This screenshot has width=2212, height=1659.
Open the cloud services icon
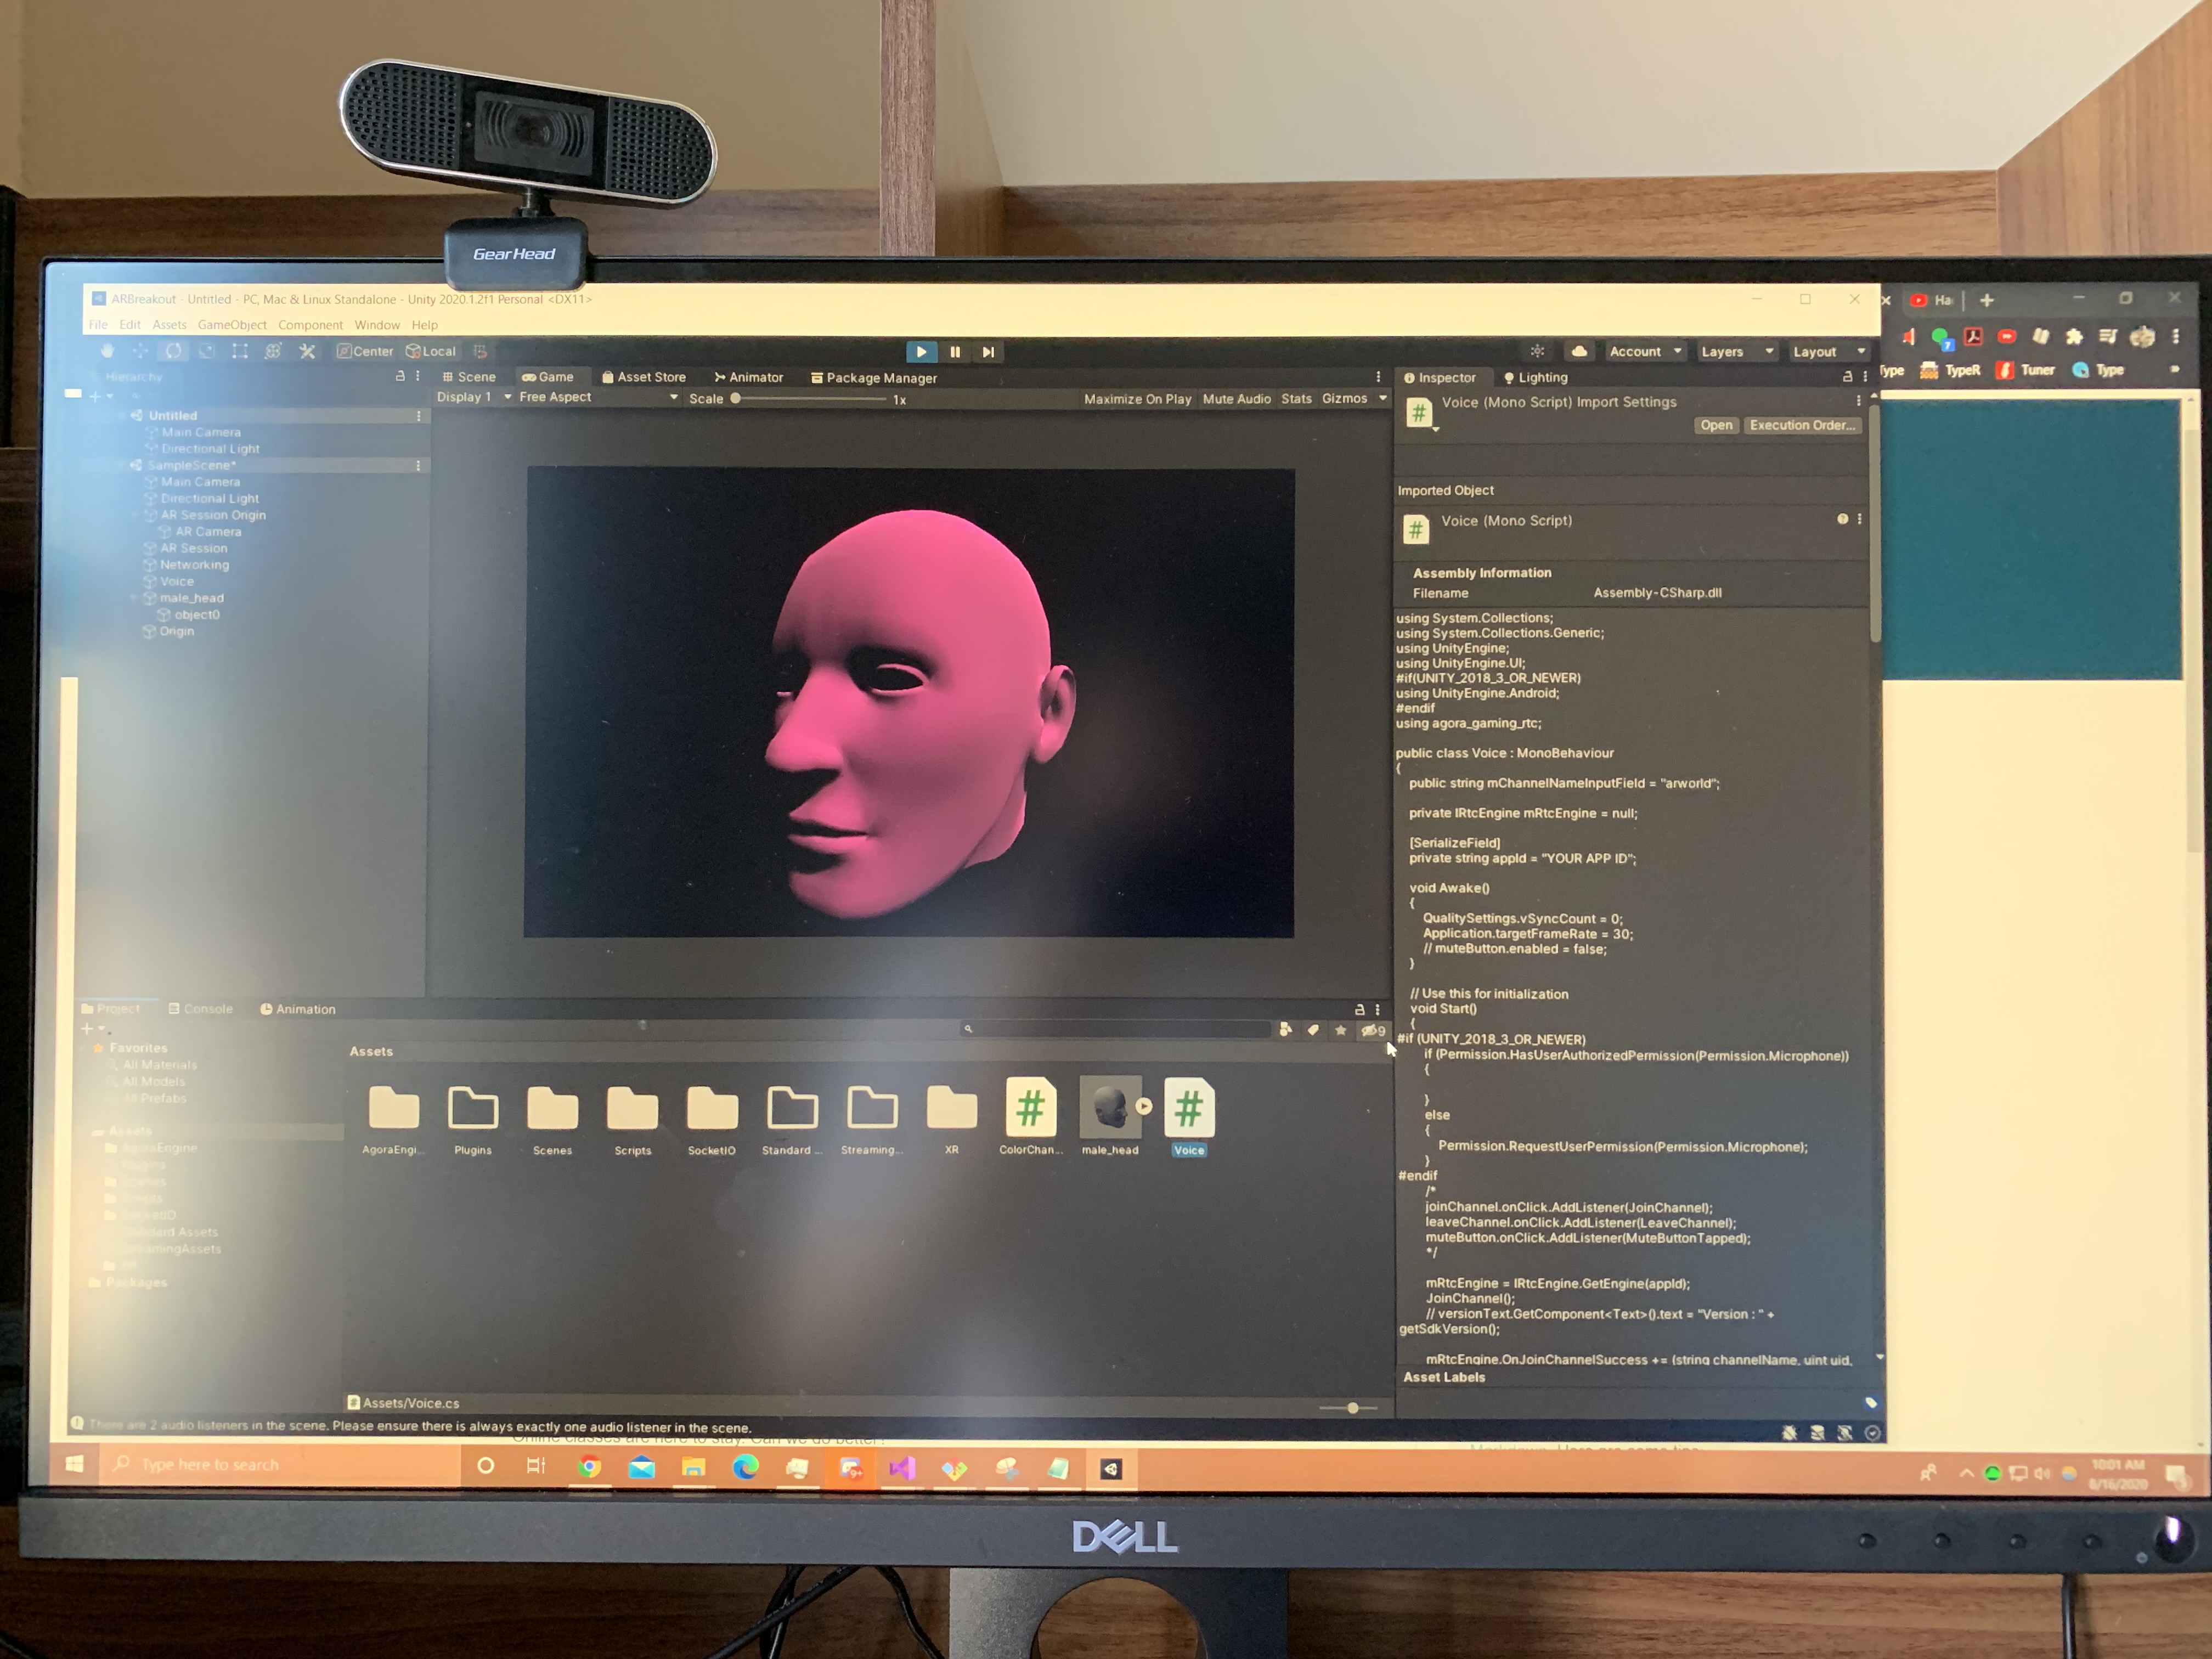[x=1579, y=351]
